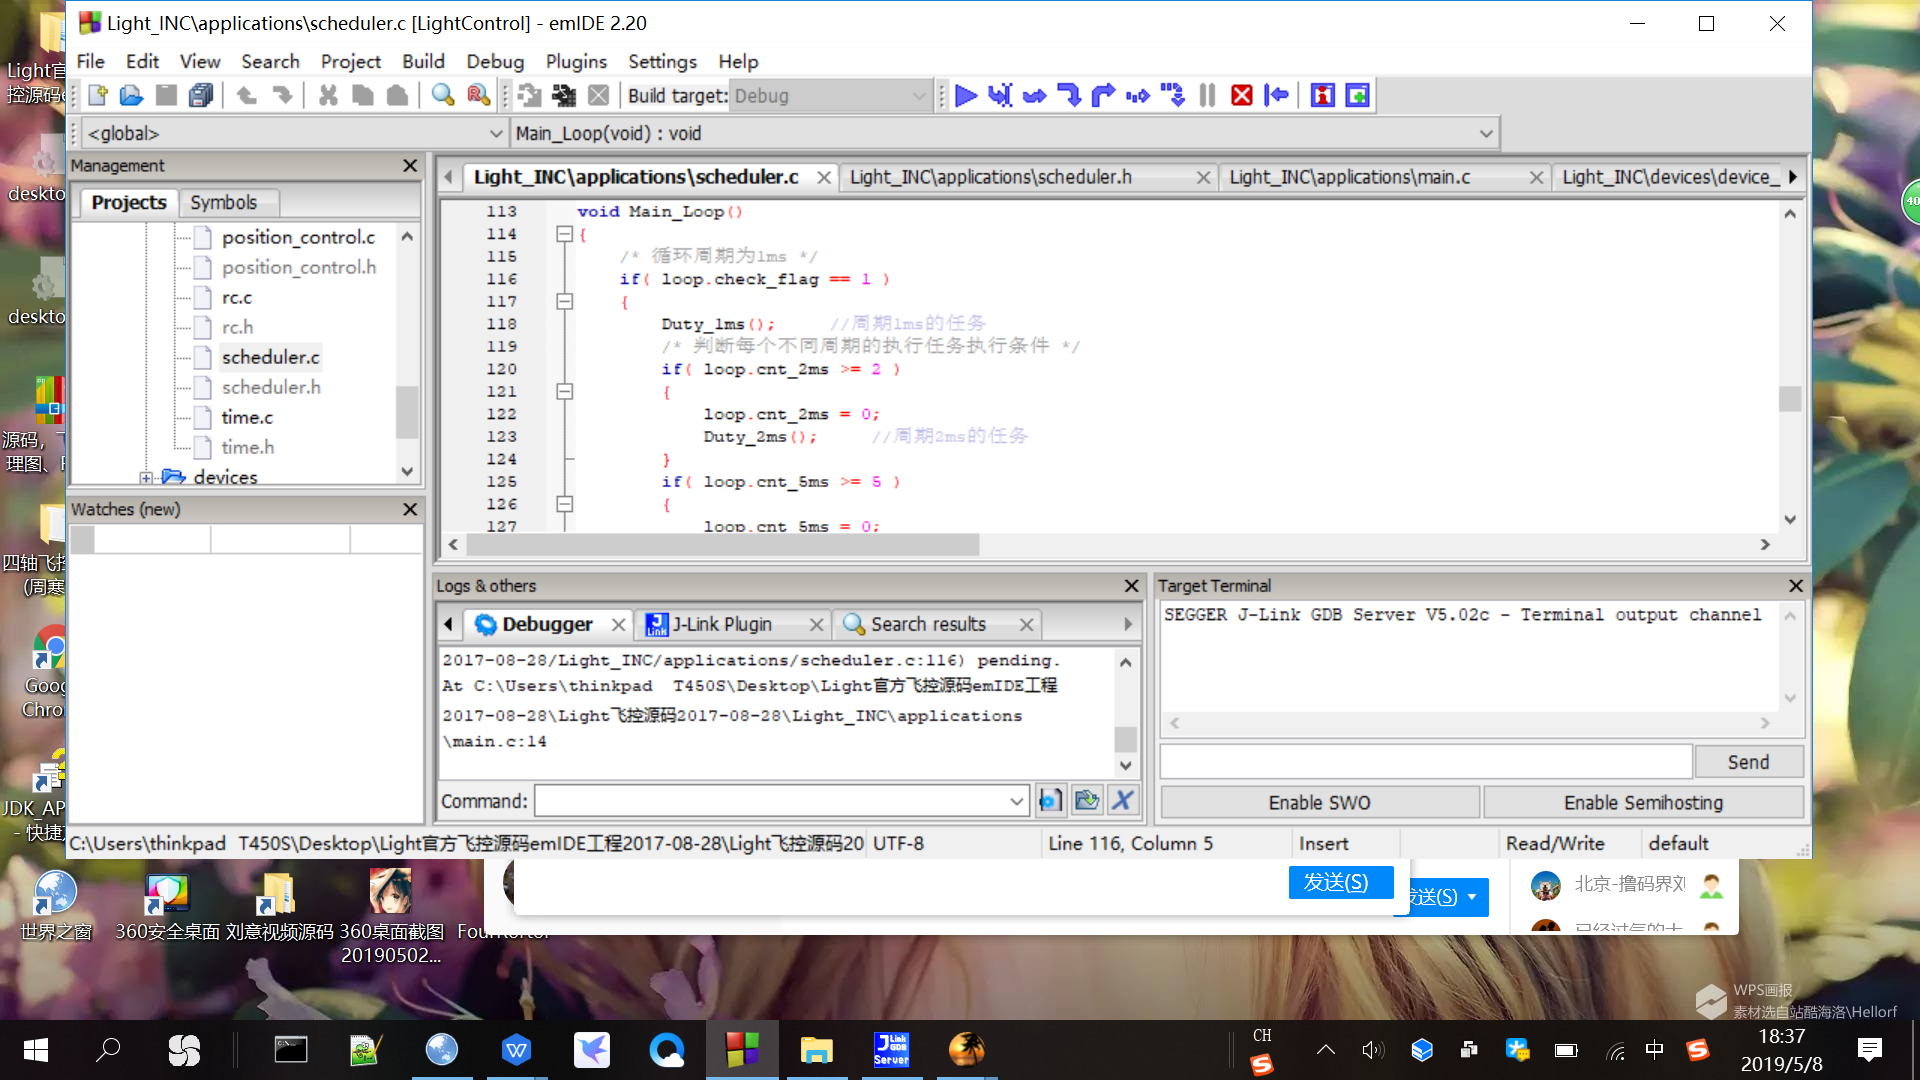This screenshot has height=1080, width=1920.
Task: Click the Enable Semihosting button
Action: 1643,803
